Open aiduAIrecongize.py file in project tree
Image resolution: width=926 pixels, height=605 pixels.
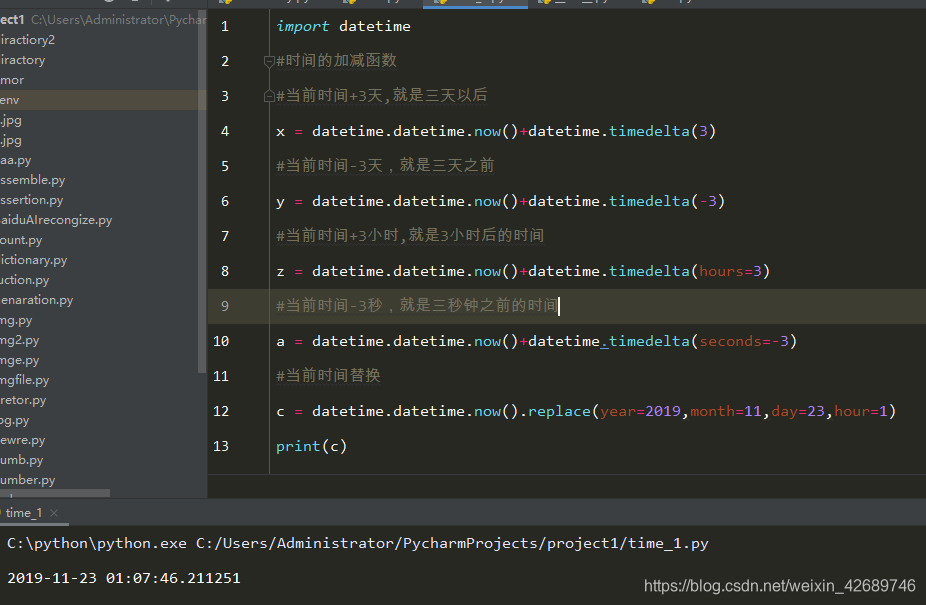coord(56,220)
